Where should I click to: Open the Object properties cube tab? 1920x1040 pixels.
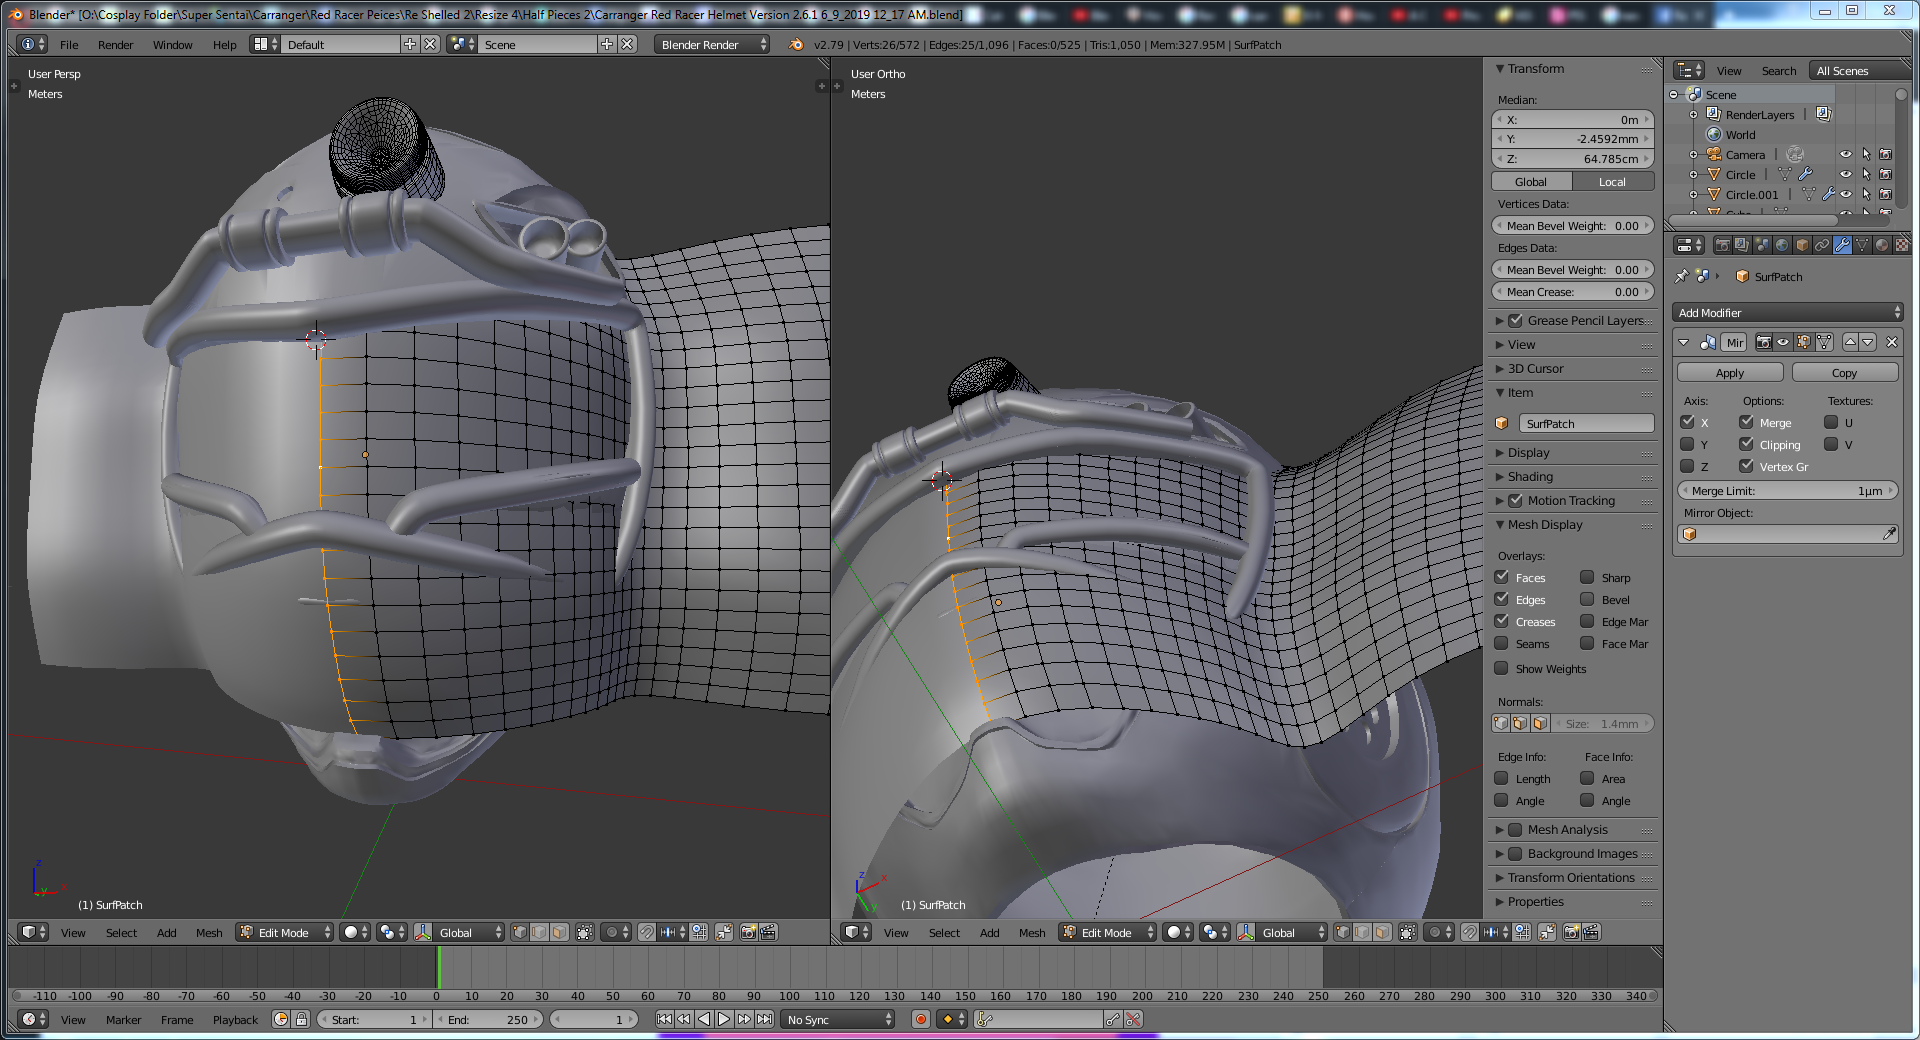tap(1802, 245)
